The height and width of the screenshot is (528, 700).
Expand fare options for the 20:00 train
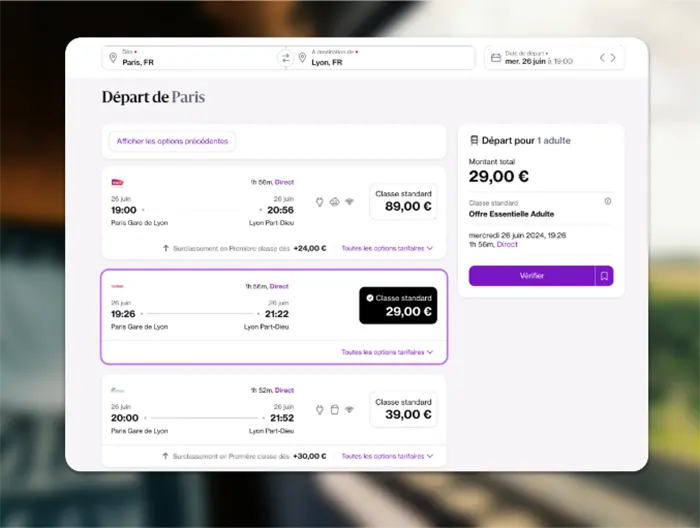tap(387, 456)
